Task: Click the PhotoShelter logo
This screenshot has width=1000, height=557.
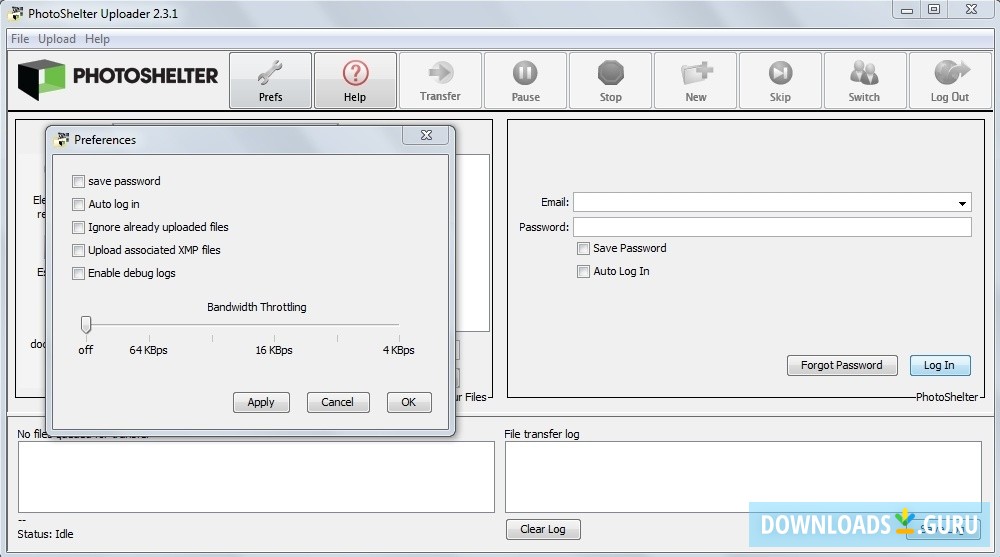Action: click(x=118, y=79)
